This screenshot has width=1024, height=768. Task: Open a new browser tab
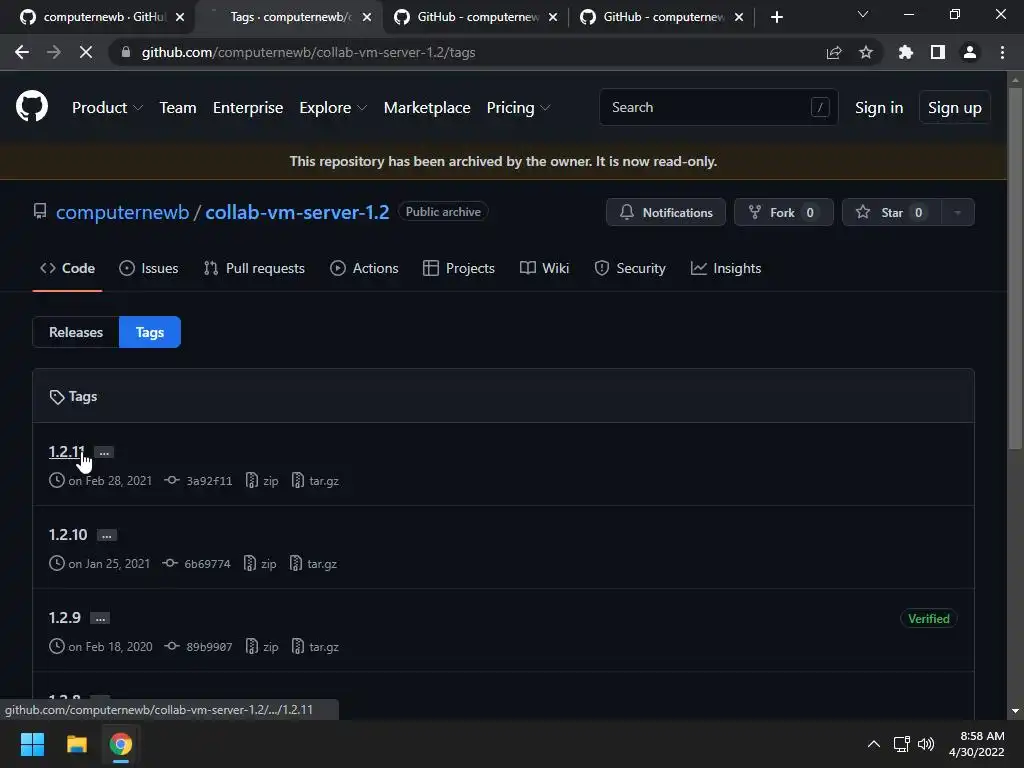tap(776, 17)
